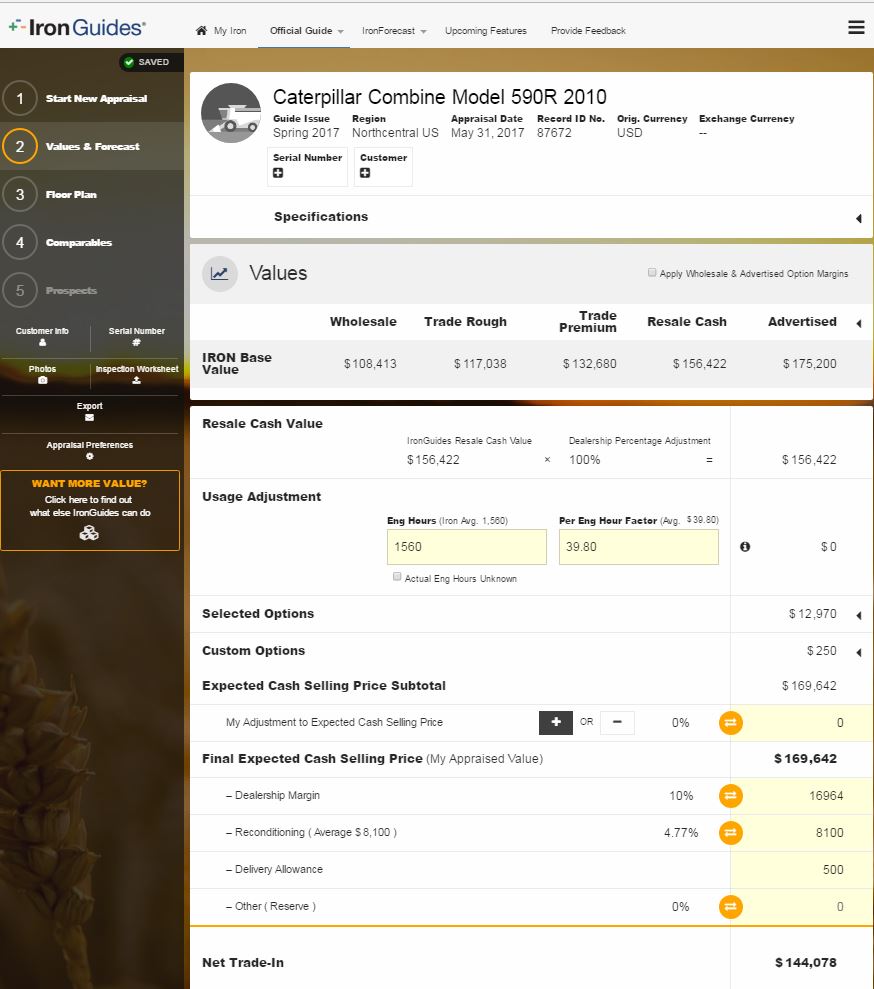Click the Delivery Allowance amount field
This screenshot has height=989, width=874.
801,870
